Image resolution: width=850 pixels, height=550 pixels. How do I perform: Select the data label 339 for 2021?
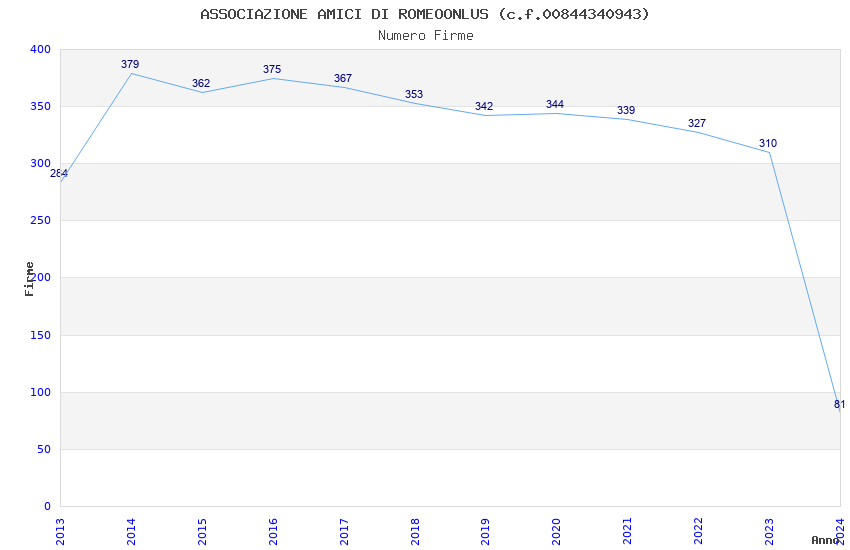pos(626,111)
